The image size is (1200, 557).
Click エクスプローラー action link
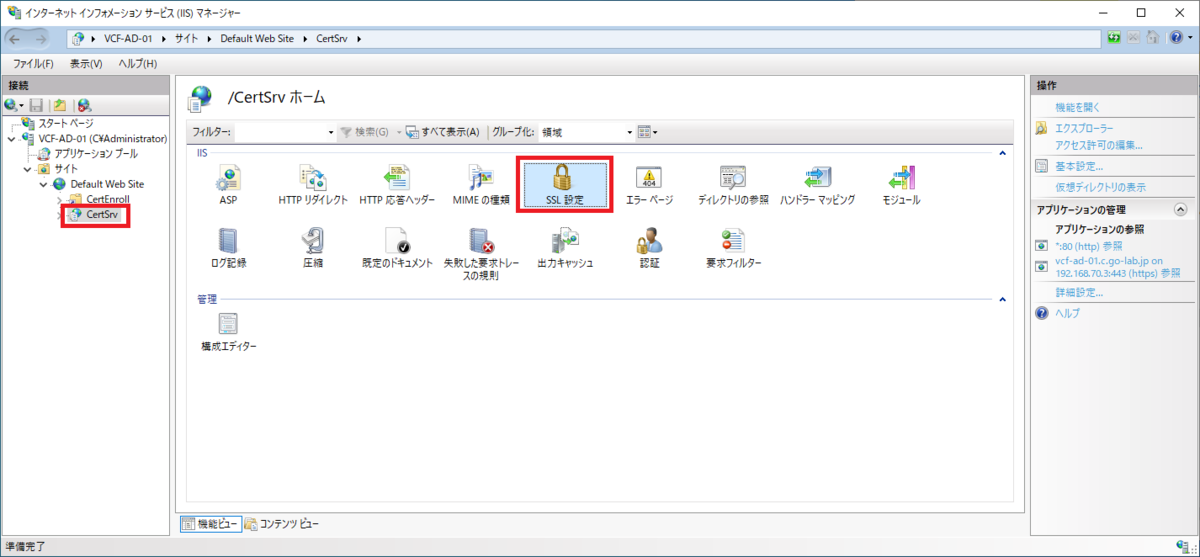[x=1085, y=128]
